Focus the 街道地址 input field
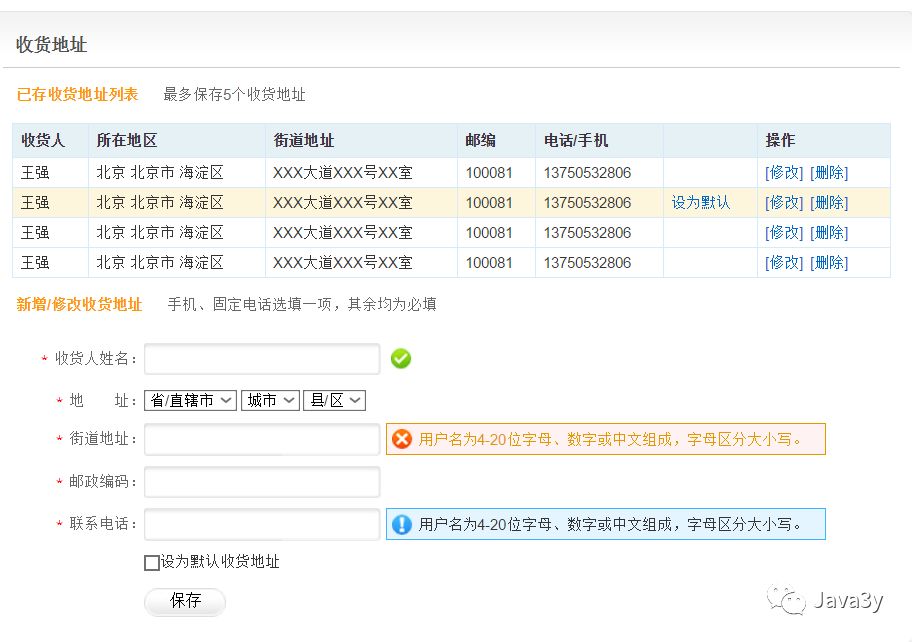This screenshot has height=642, width=912. 262,439
